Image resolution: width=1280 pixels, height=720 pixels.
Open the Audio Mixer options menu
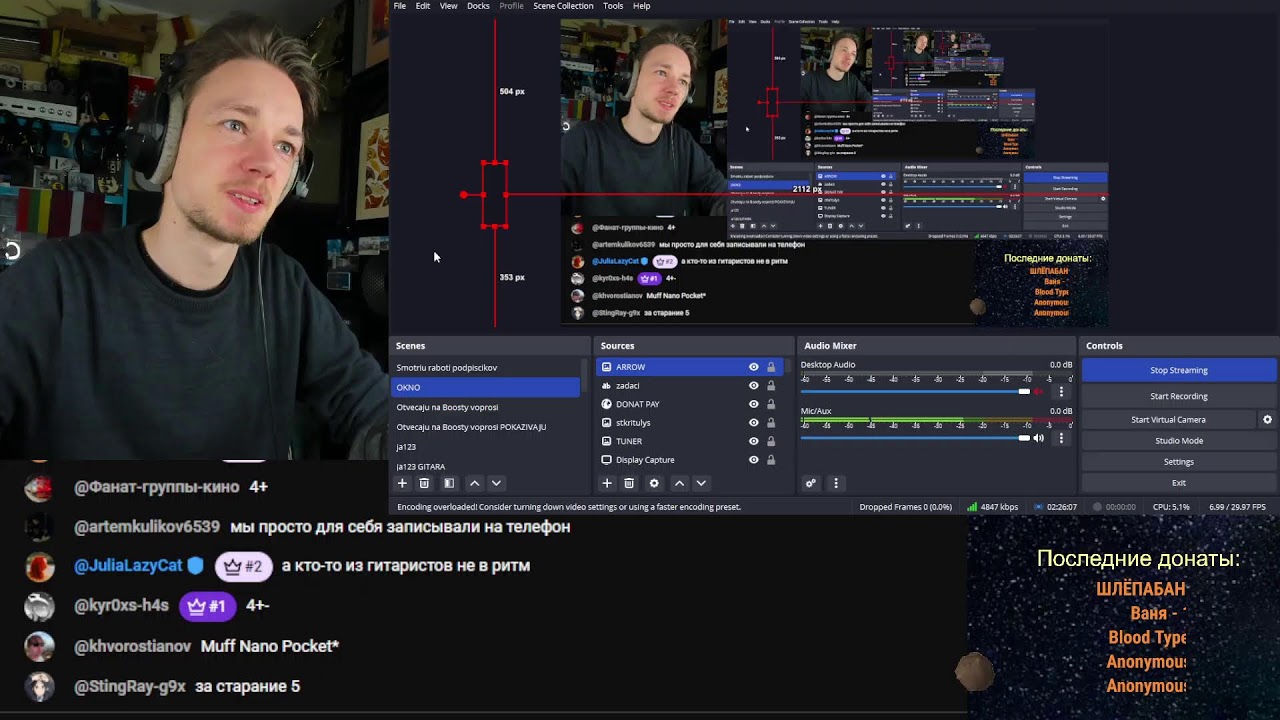[x=836, y=483]
